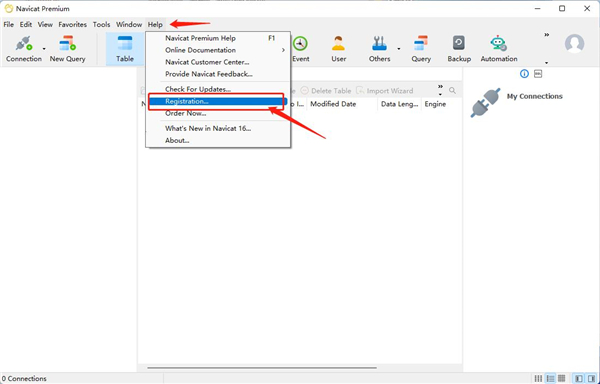This screenshot has width=600, height=384.
Task: Expand the Others dropdown arrow
Action: coord(399,49)
